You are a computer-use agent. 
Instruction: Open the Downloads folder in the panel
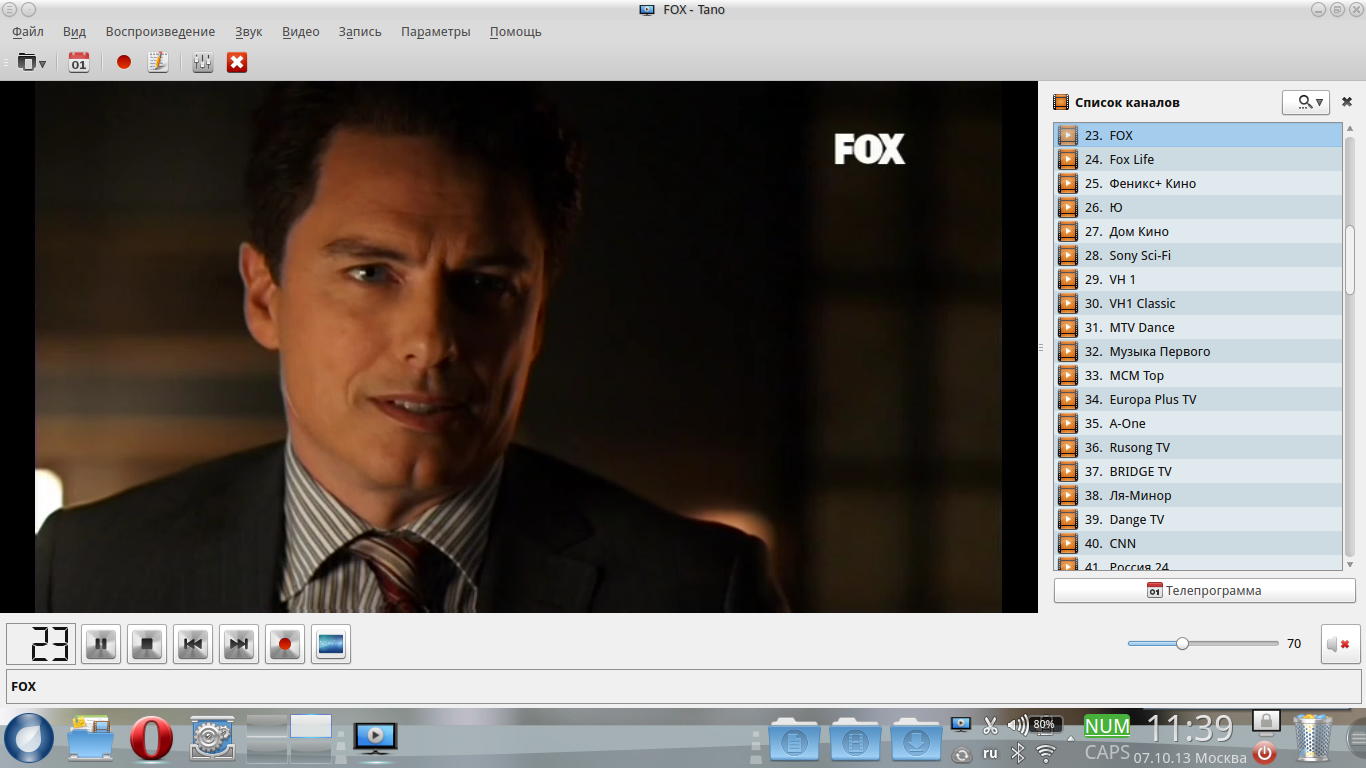tap(915, 739)
